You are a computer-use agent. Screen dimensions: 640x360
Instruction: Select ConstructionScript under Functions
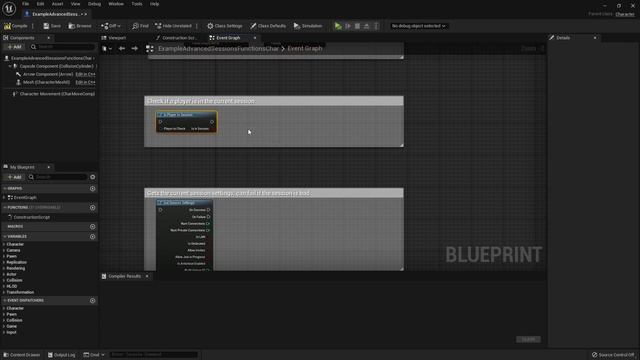point(31,218)
